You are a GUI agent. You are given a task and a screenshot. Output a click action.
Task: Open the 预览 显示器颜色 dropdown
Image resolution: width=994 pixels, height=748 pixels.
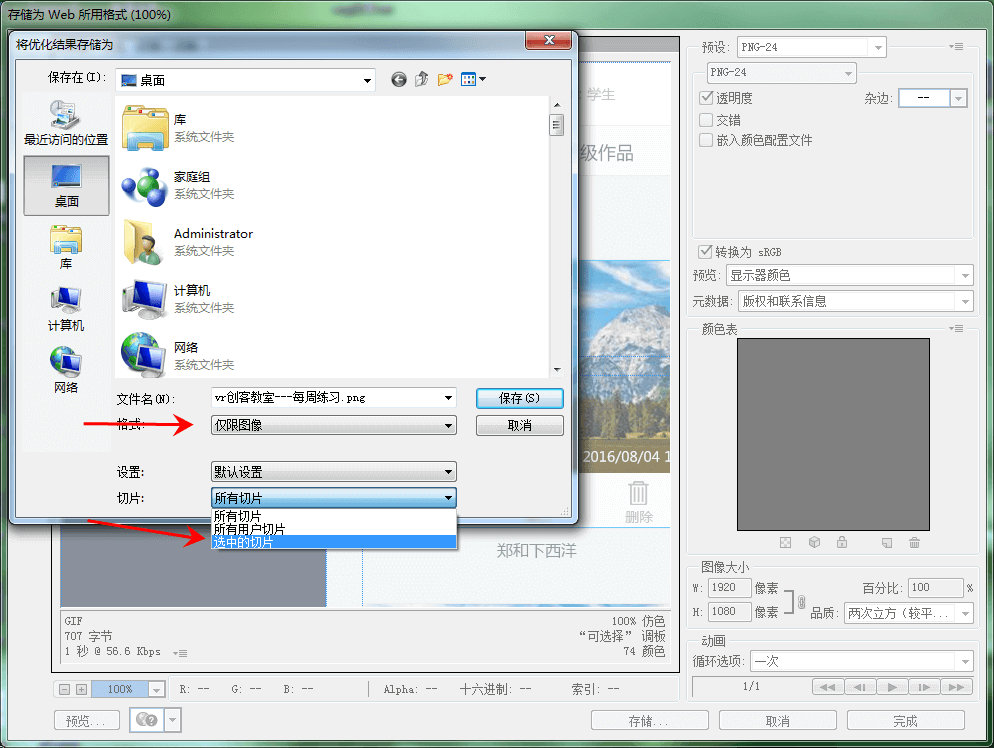coord(849,275)
